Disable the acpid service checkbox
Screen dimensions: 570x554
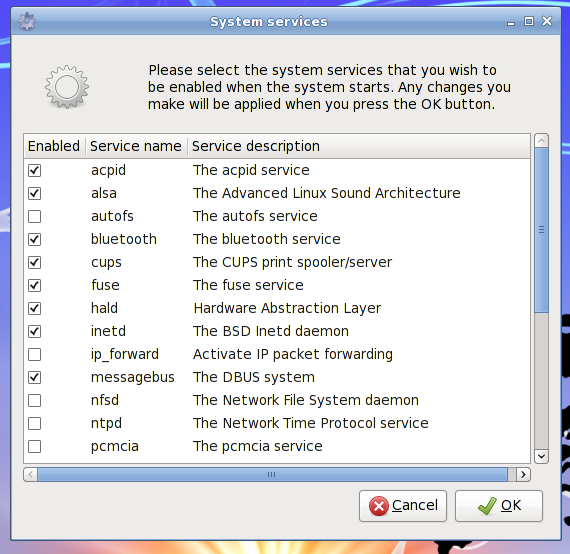(x=35, y=170)
